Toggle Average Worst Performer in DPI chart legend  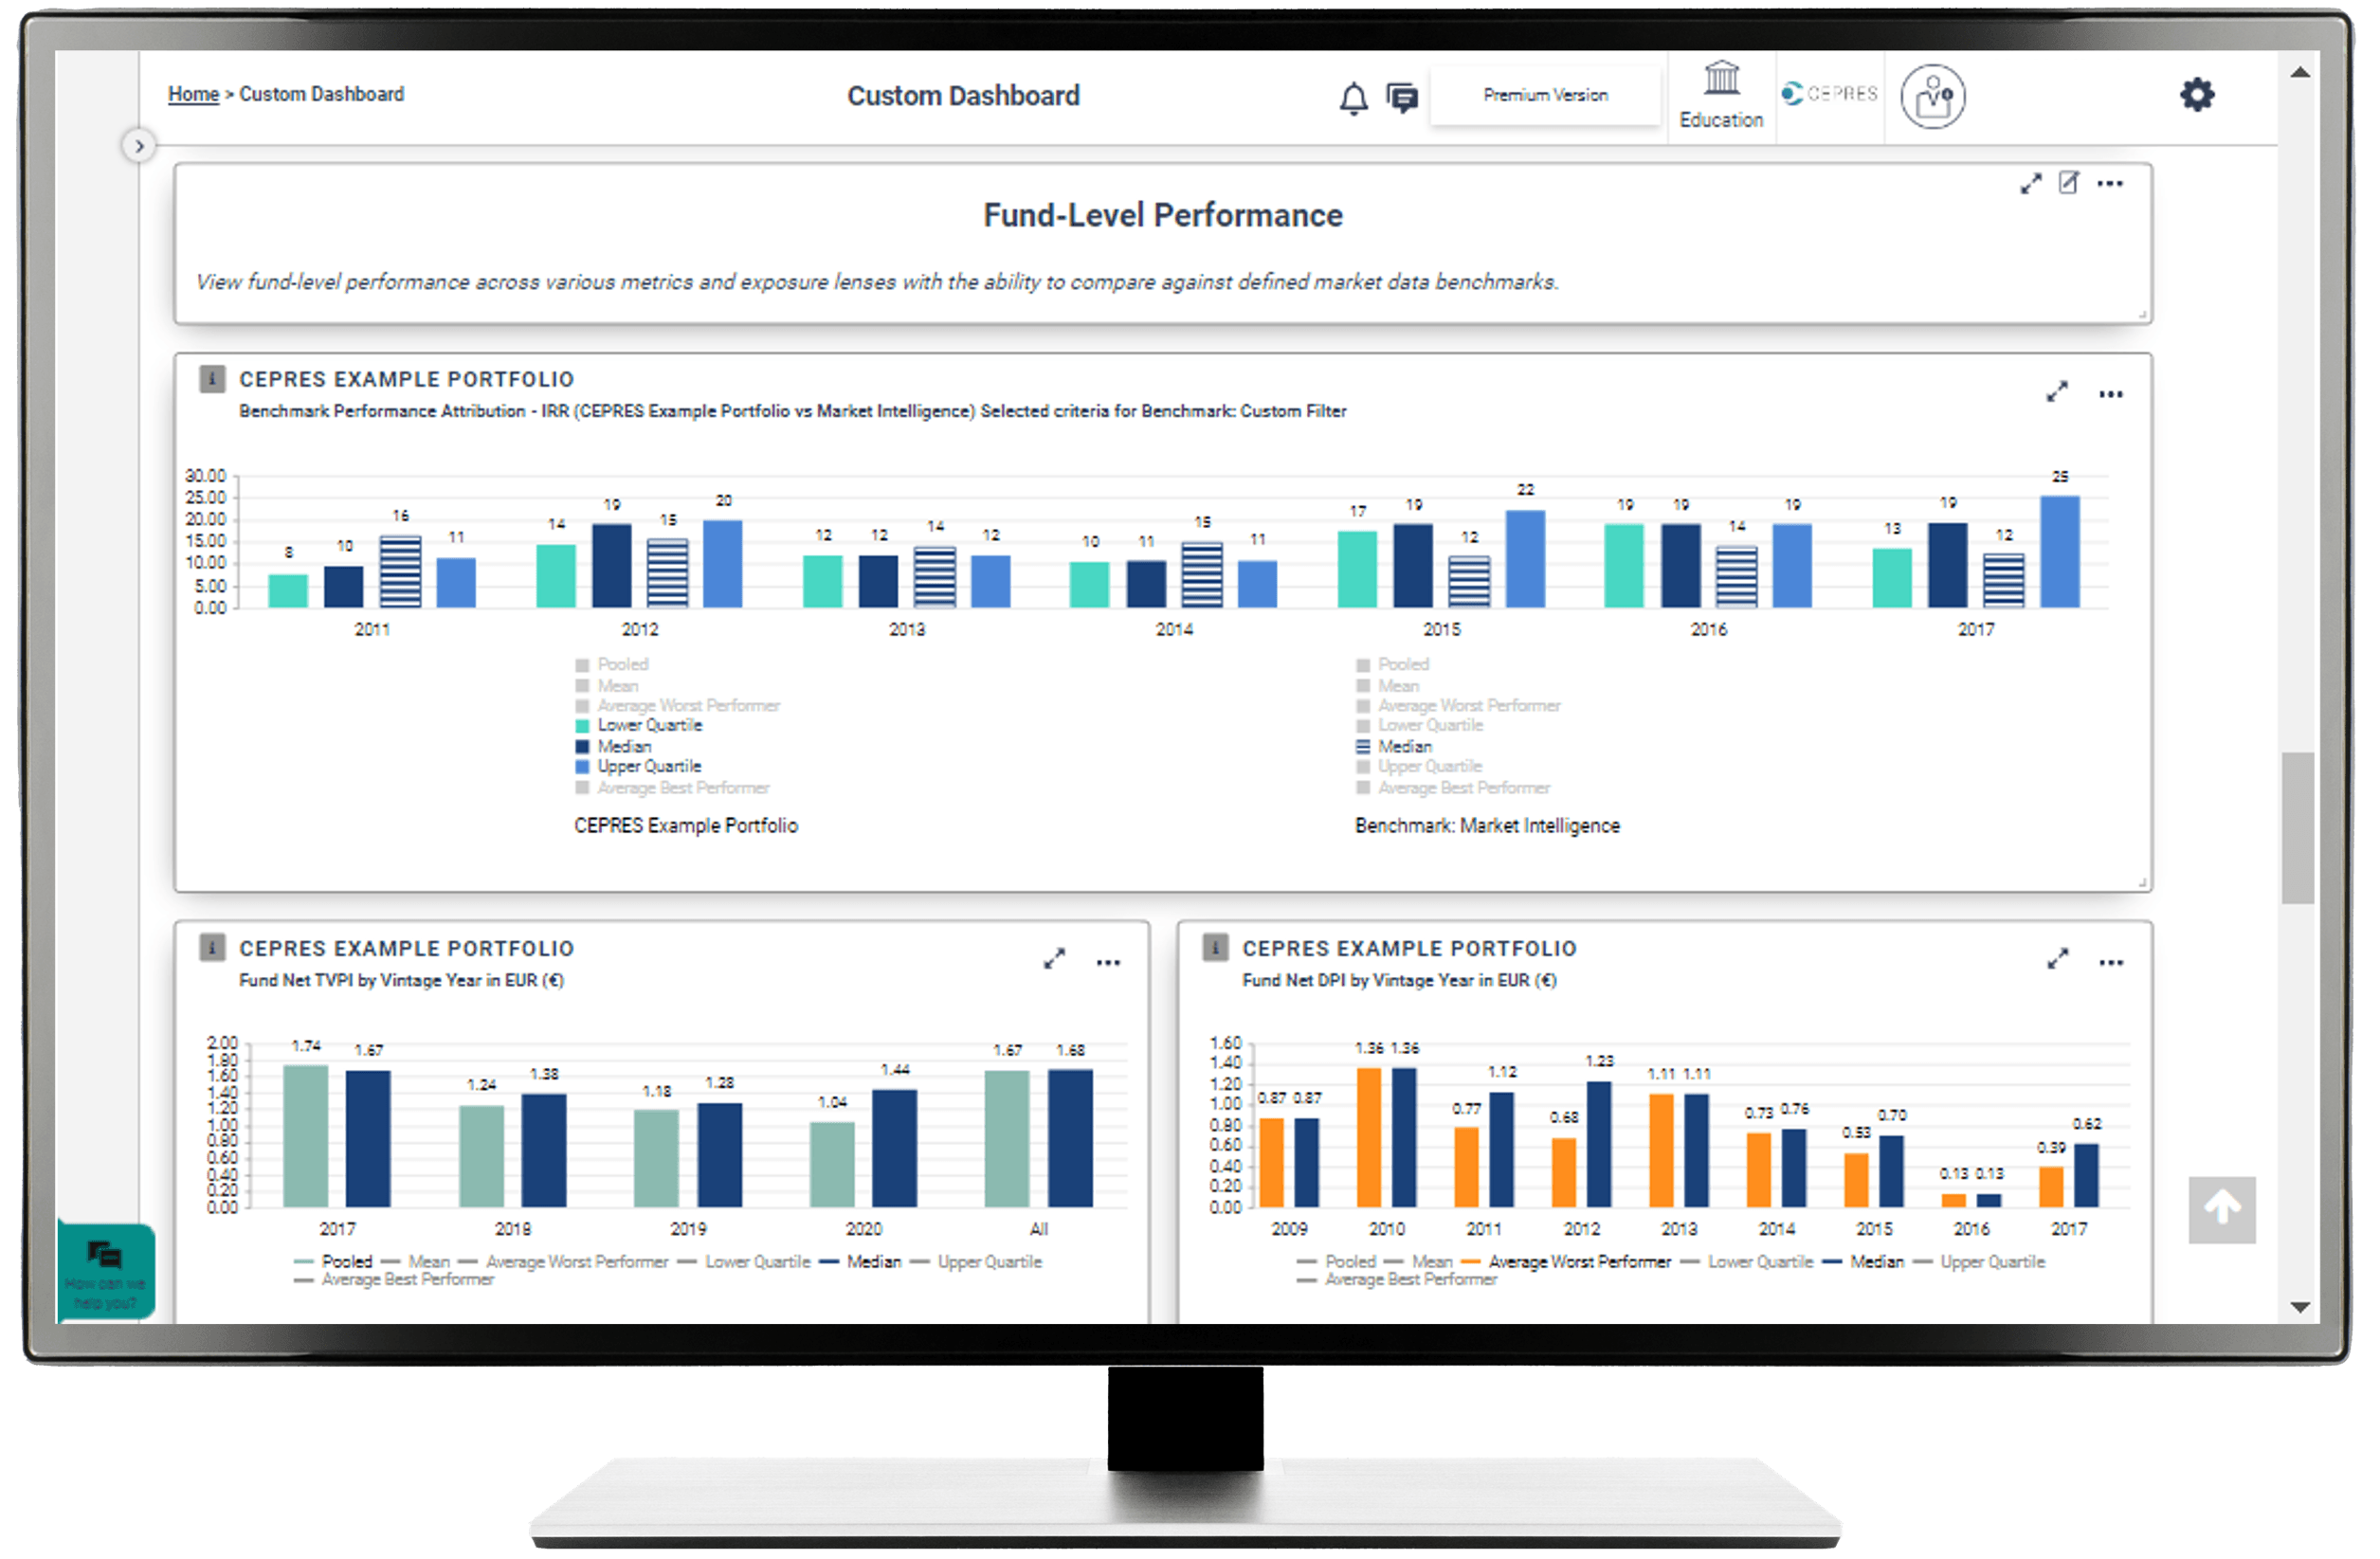tap(1567, 1262)
